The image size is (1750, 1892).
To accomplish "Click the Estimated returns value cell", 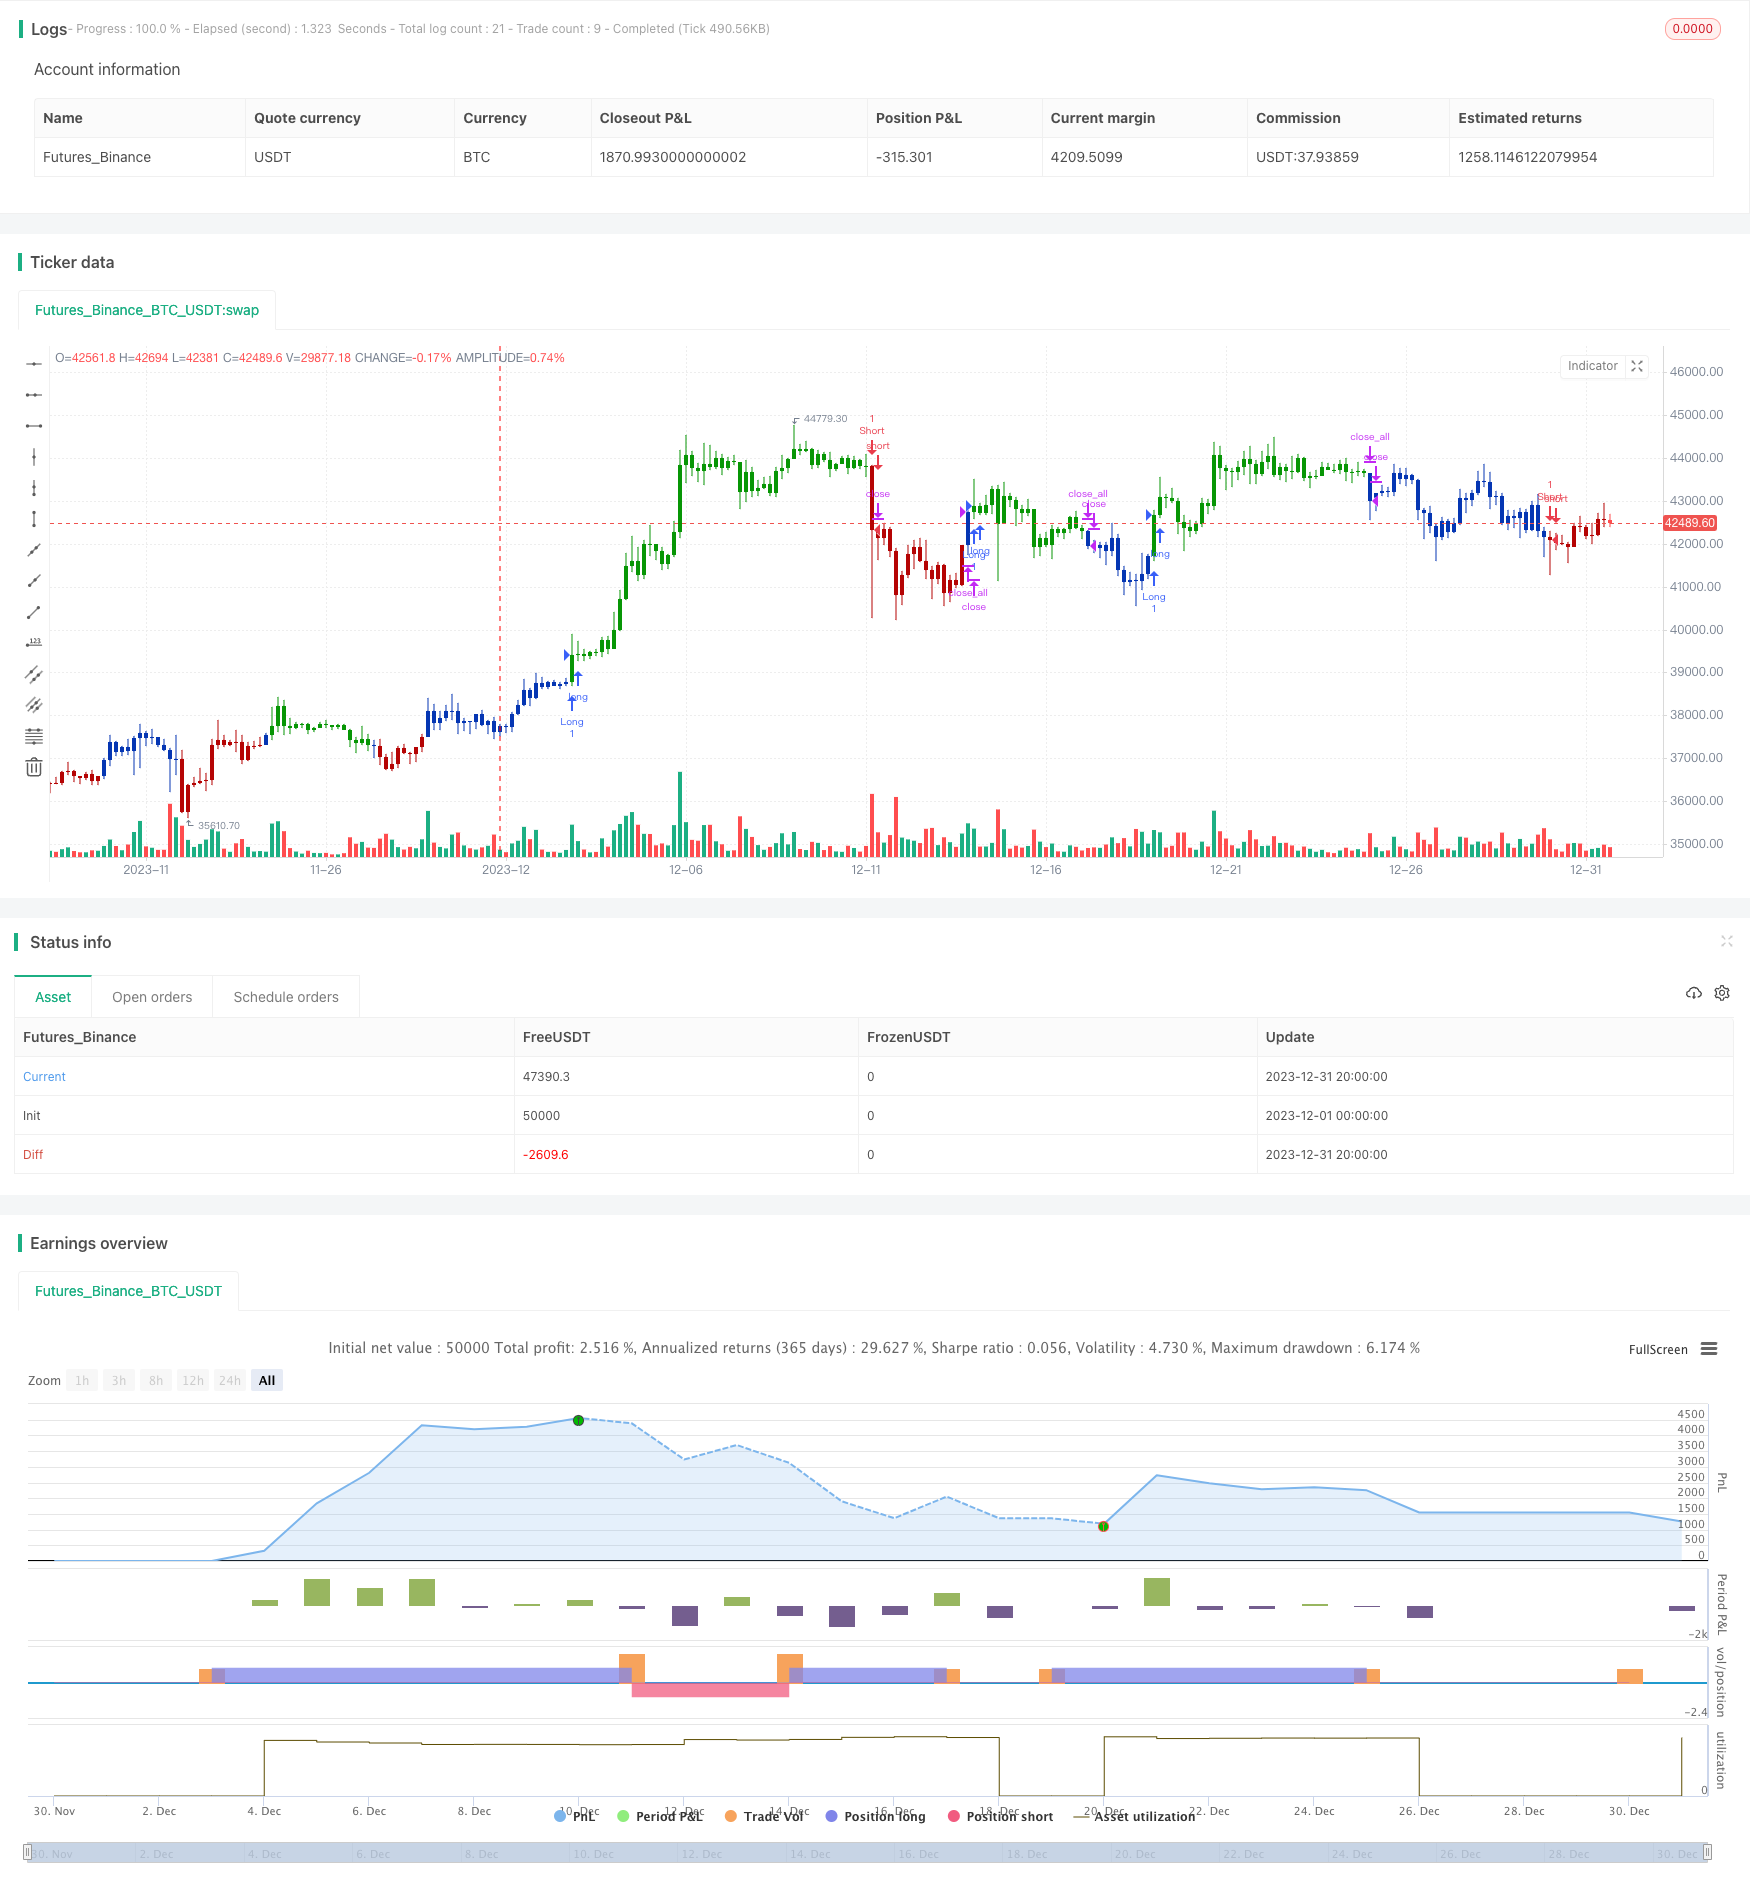I will [x=1527, y=157].
